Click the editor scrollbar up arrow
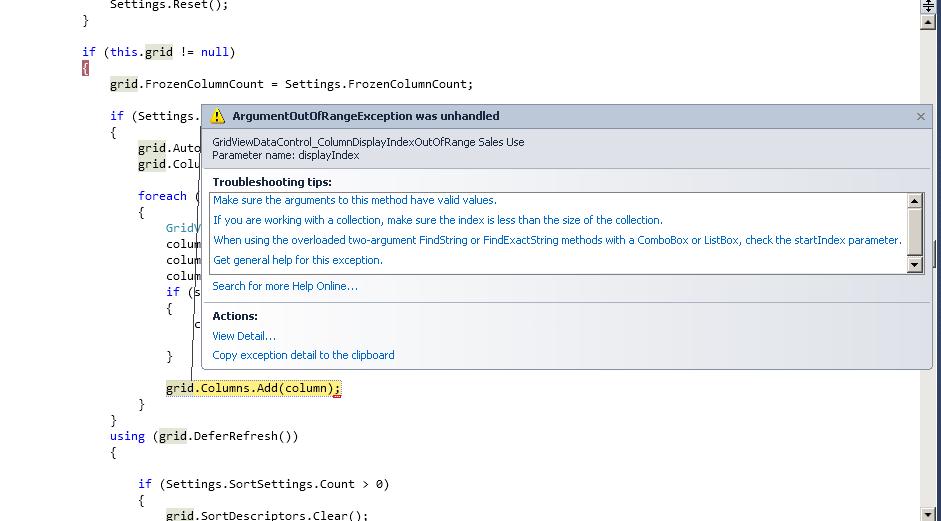The image size is (941, 521). (928, 22)
